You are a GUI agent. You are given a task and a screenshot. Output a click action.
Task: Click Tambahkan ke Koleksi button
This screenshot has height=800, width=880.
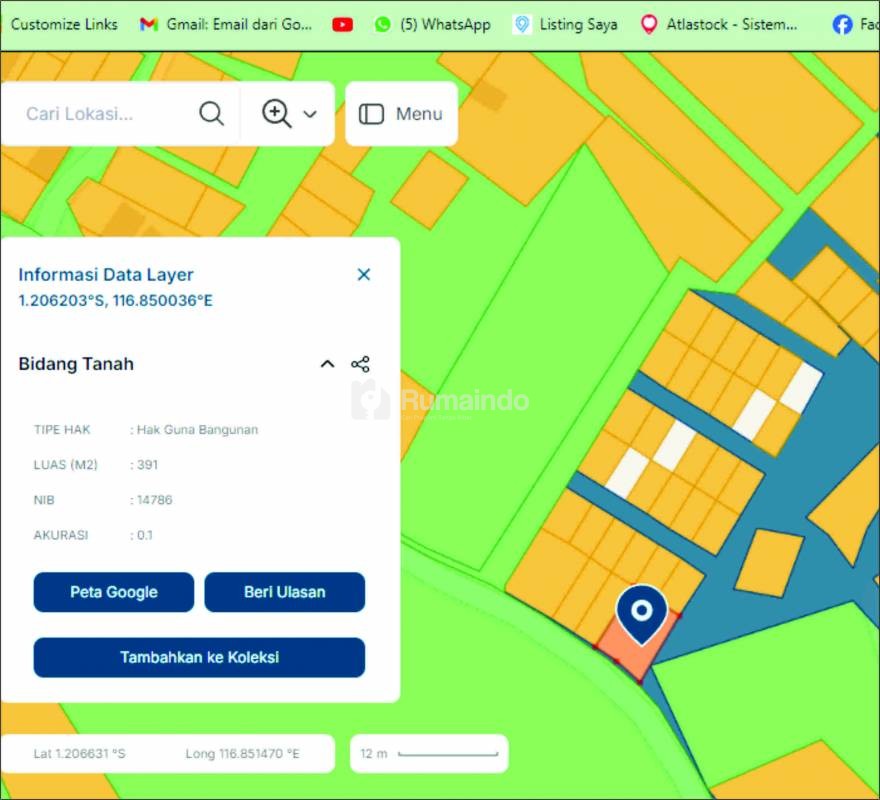[x=199, y=658]
